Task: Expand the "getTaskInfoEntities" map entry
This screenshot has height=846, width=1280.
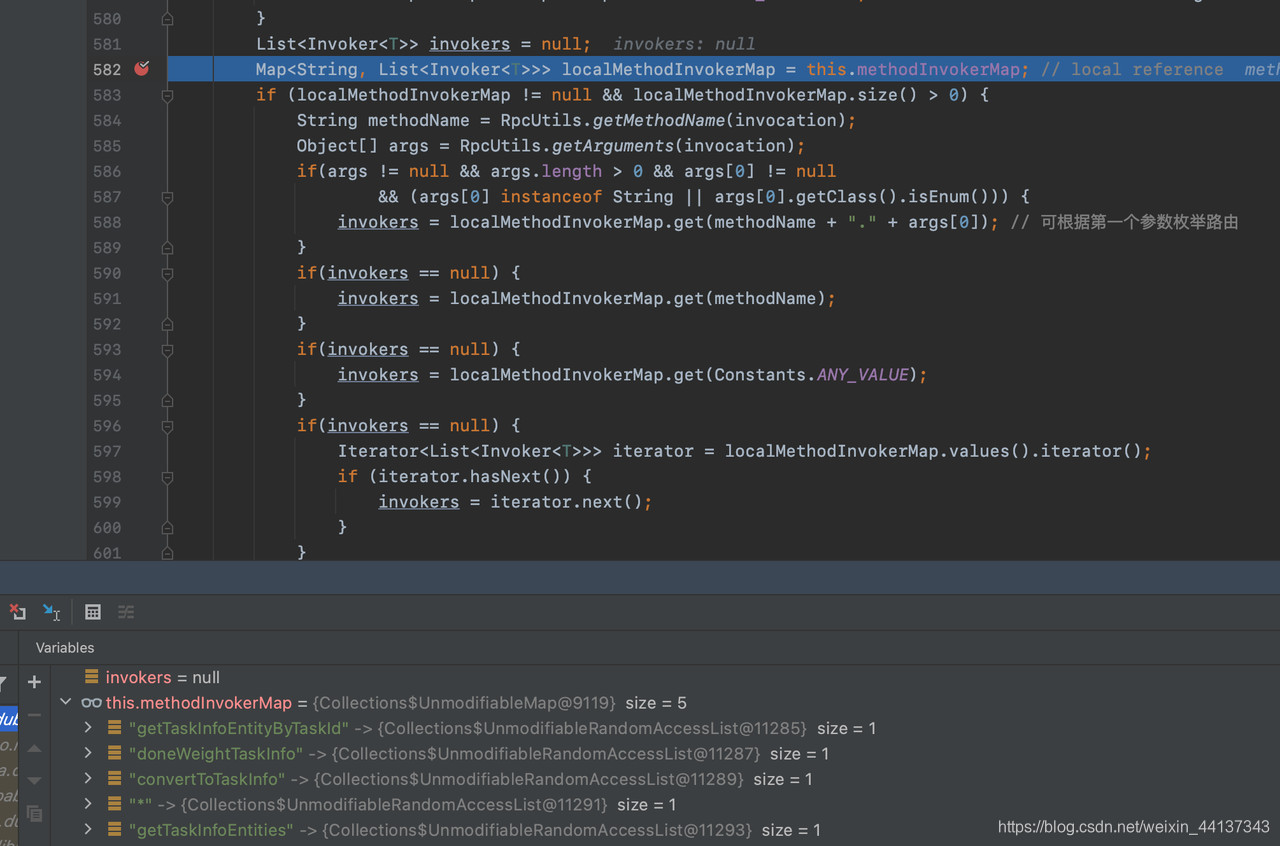Action: click(x=88, y=830)
